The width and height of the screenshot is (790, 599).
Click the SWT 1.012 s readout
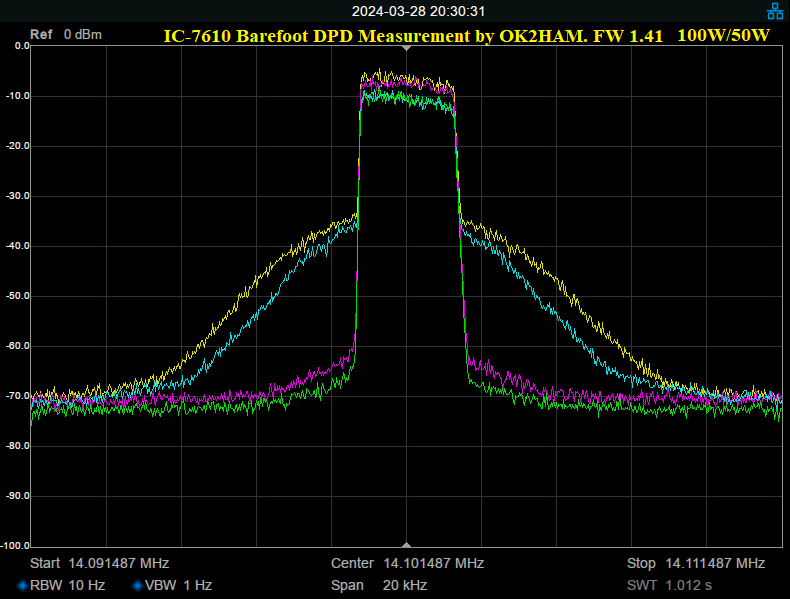[669, 585]
